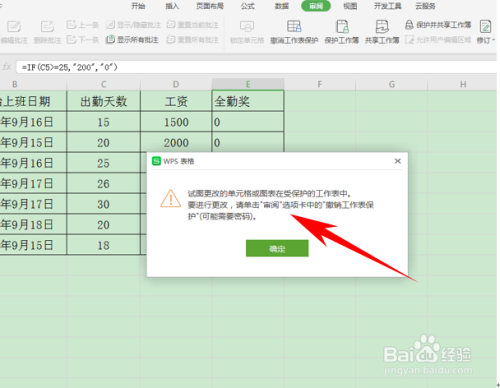This screenshot has height=388, width=500.
Task: Click attendance cell with value 18
Action: click(x=104, y=245)
